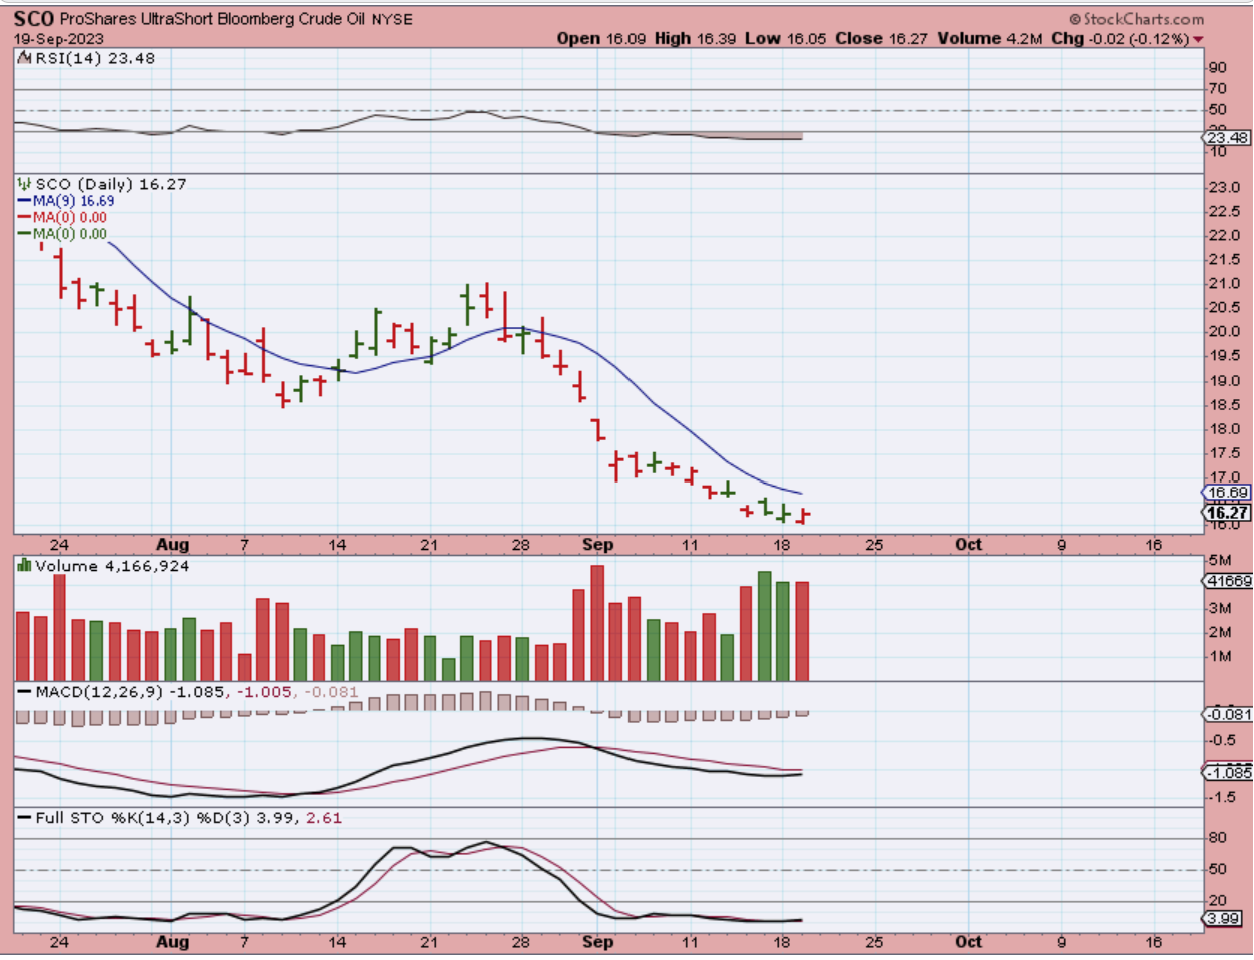Click the StockCharts.com copyright link
The height and width of the screenshot is (960, 1254).
[1136, 18]
